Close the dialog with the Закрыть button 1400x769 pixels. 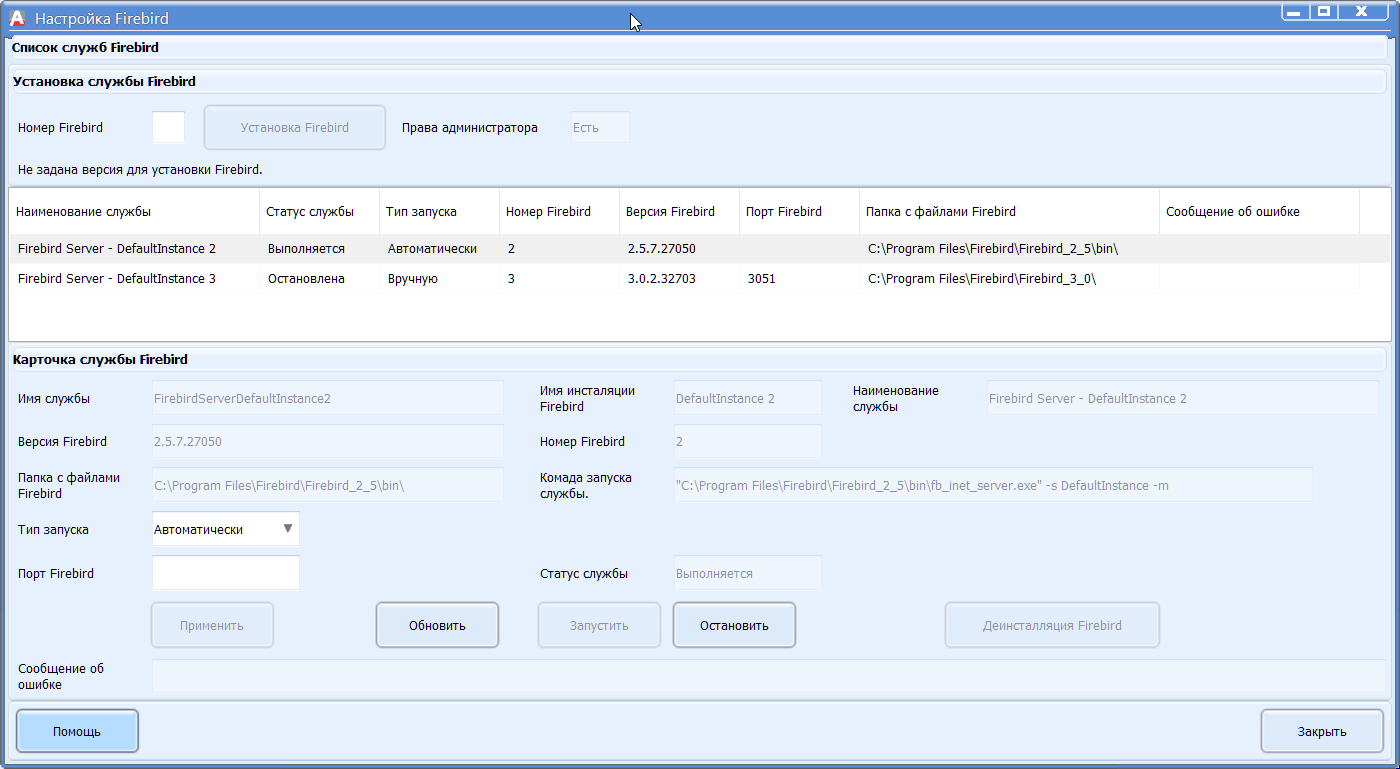coord(1322,731)
